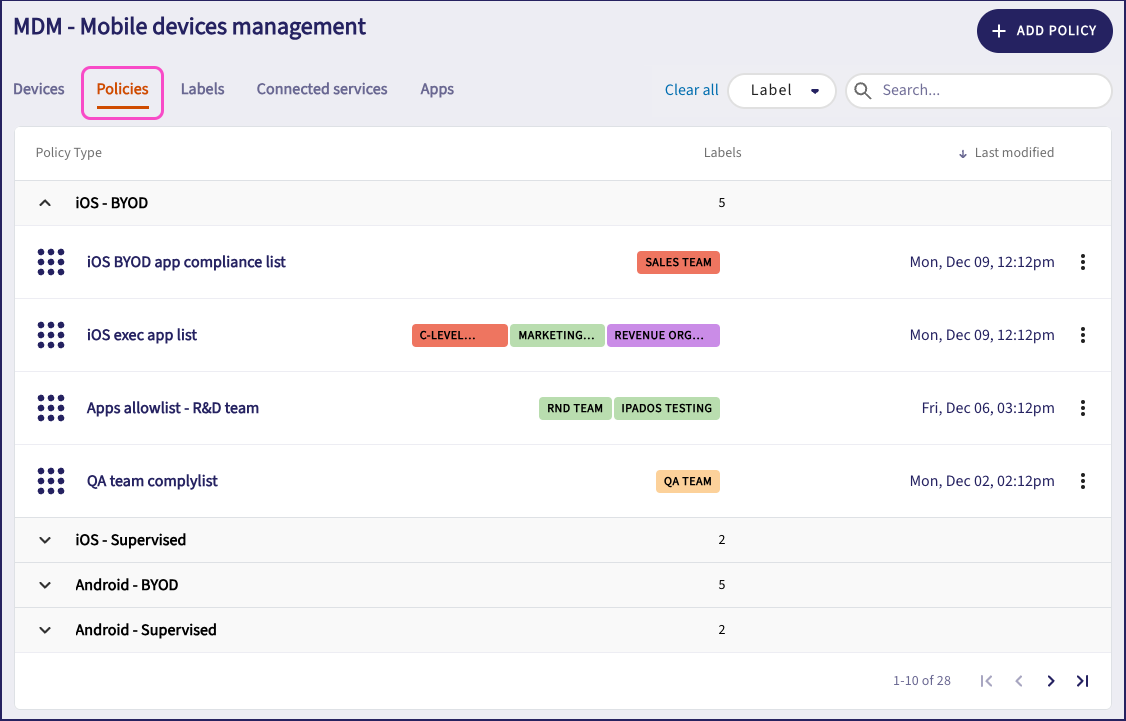Switch to the Devices tab

point(39,89)
